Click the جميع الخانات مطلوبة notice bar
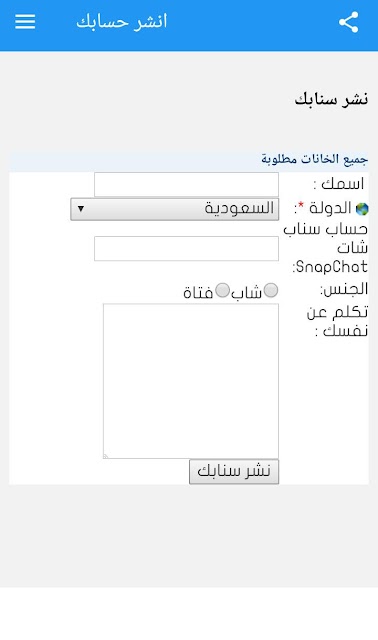378x640 pixels. [189, 160]
